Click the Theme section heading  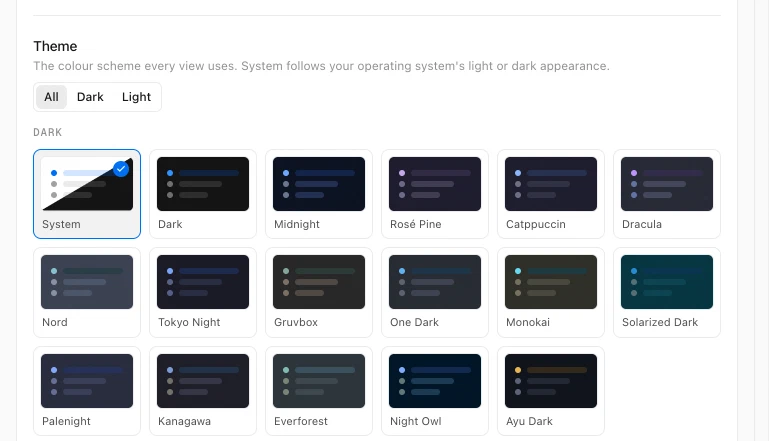[55, 46]
